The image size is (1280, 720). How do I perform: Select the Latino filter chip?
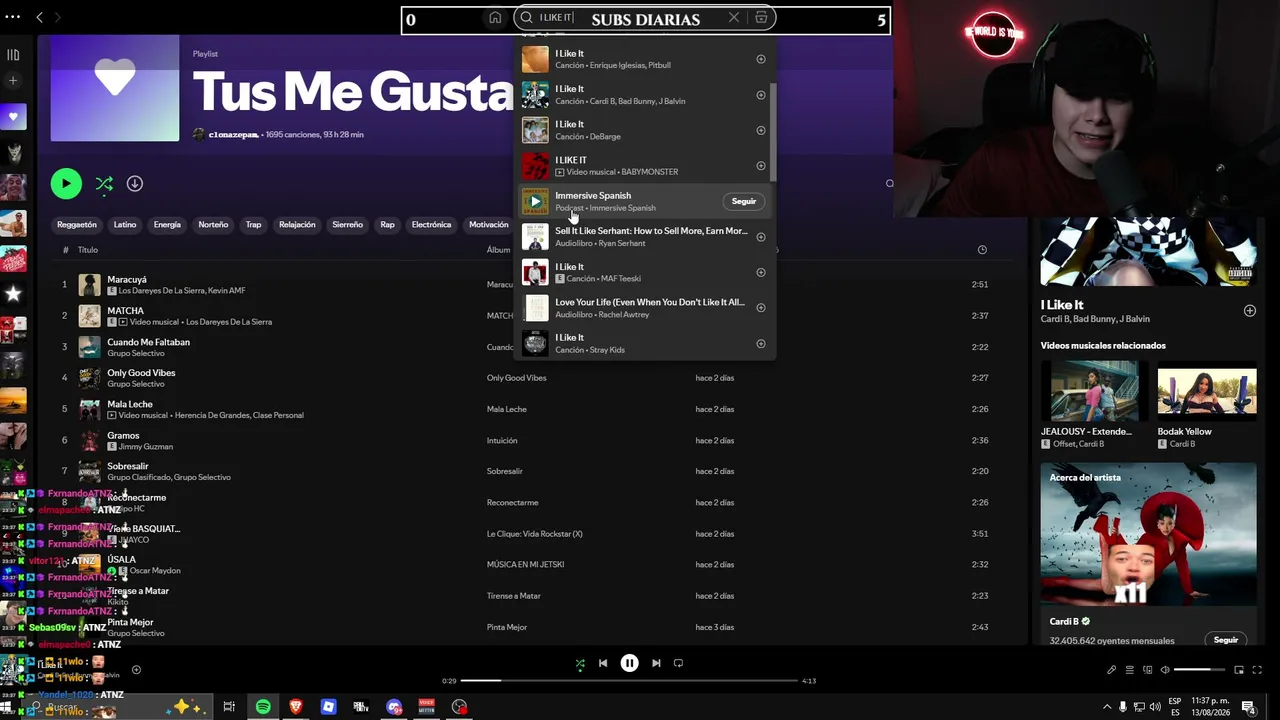tap(125, 225)
